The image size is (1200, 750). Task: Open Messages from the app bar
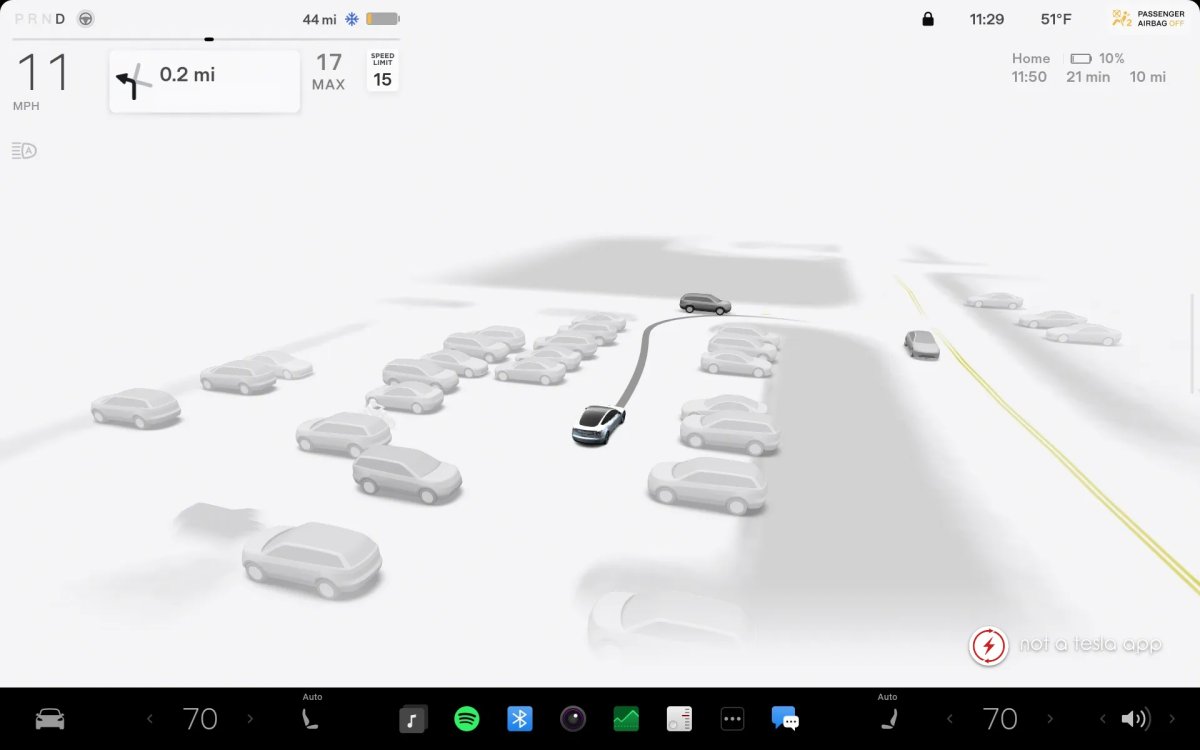785,718
